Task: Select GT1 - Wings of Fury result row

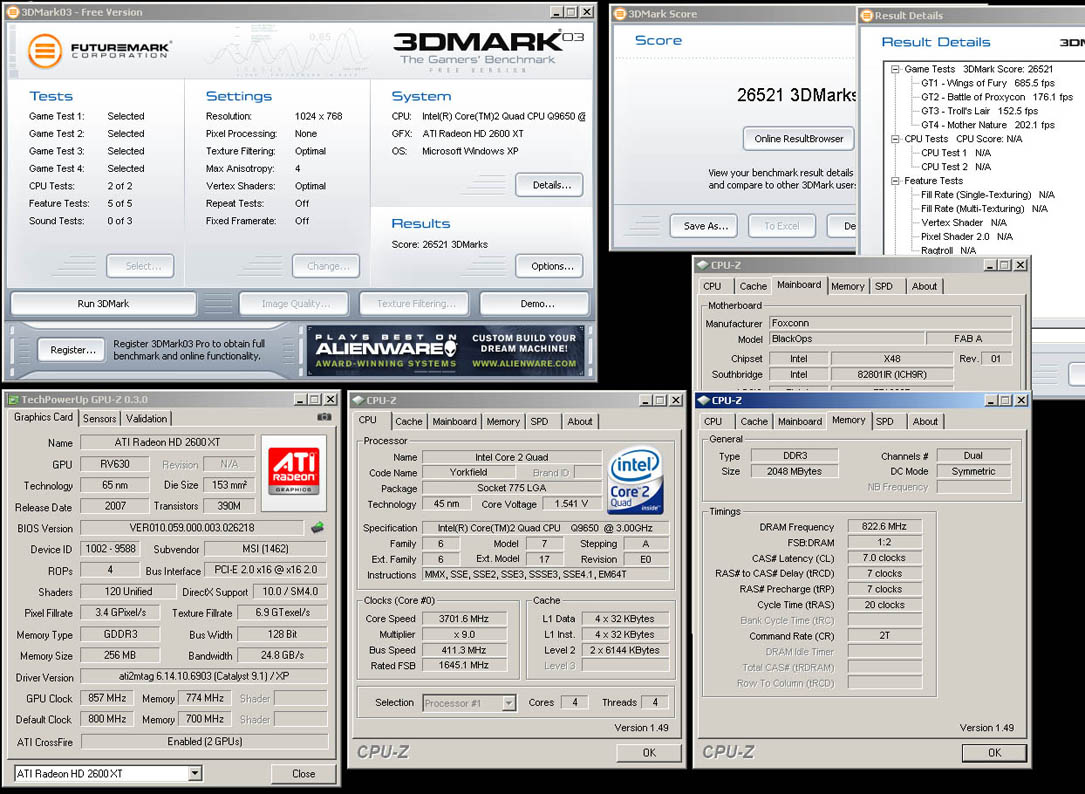Action: 987,83
